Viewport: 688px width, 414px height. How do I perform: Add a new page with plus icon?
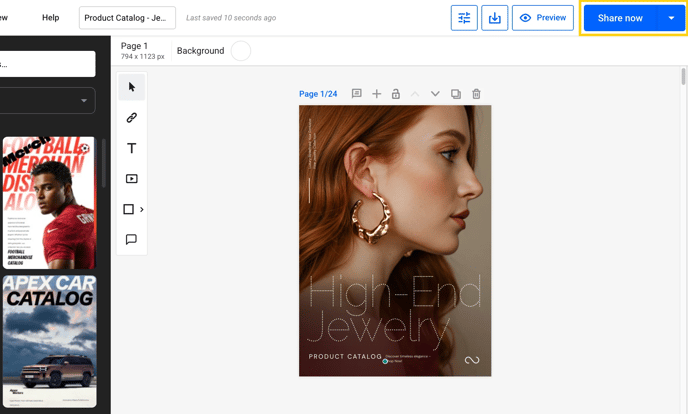[x=377, y=94]
